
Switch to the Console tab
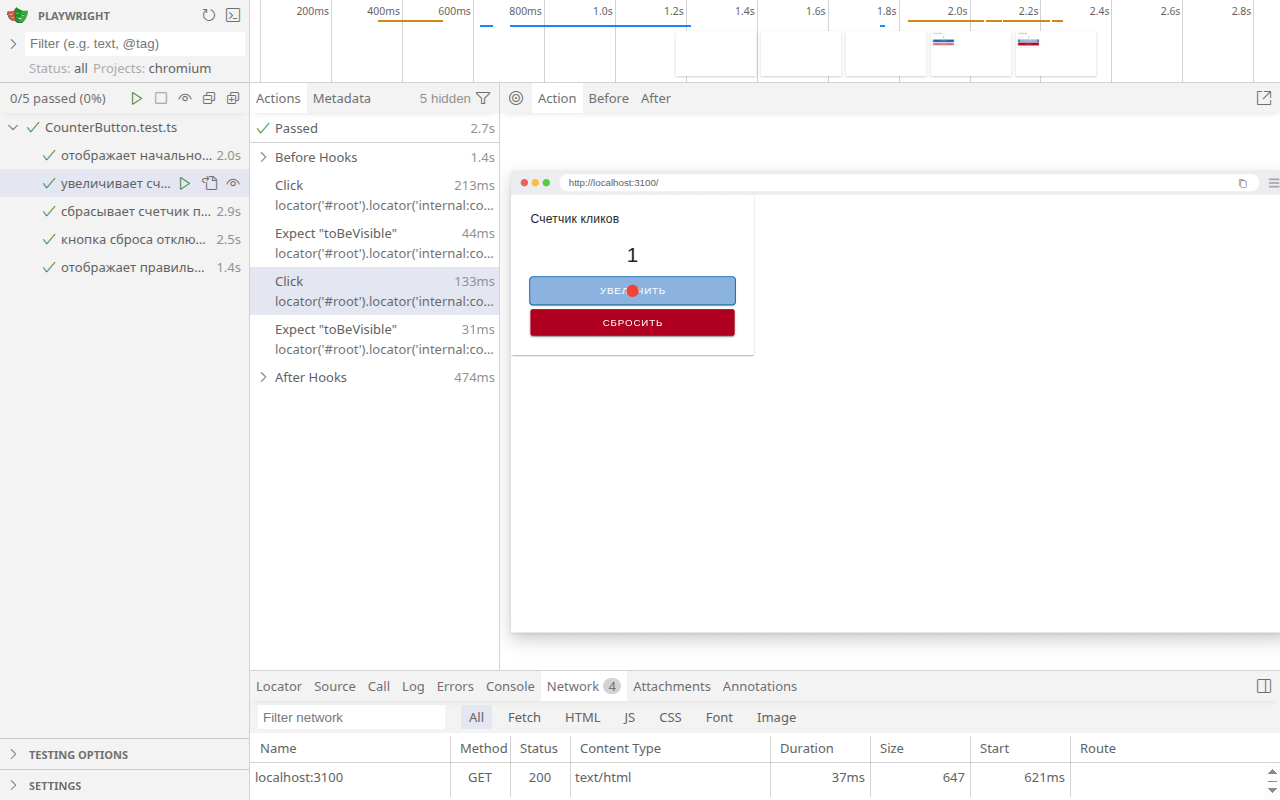[510, 686]
